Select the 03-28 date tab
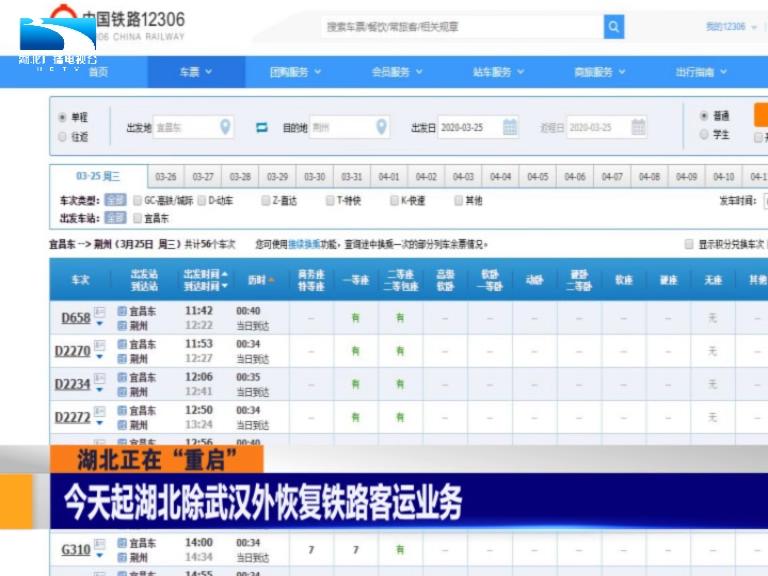768x576 pixels. pos(240,177)
